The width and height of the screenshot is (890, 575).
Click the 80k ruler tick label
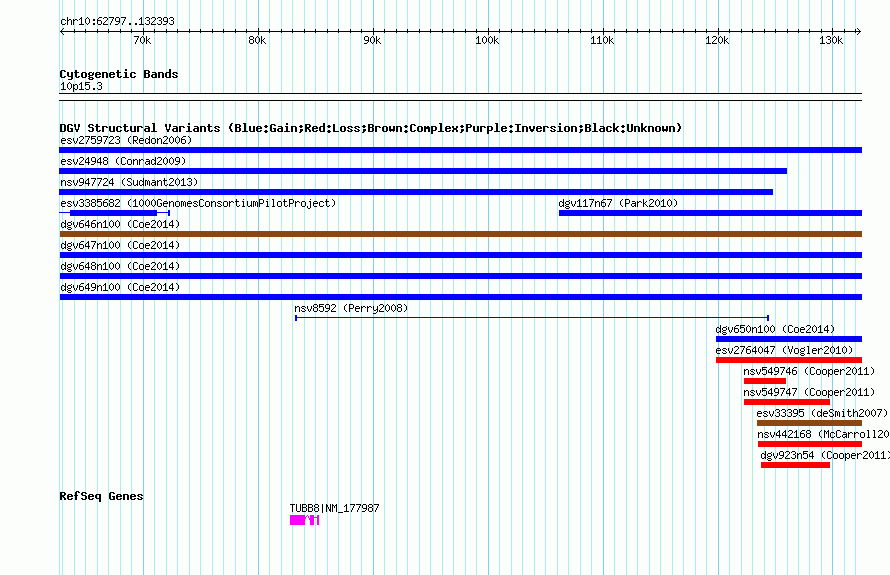click(257, 40)
